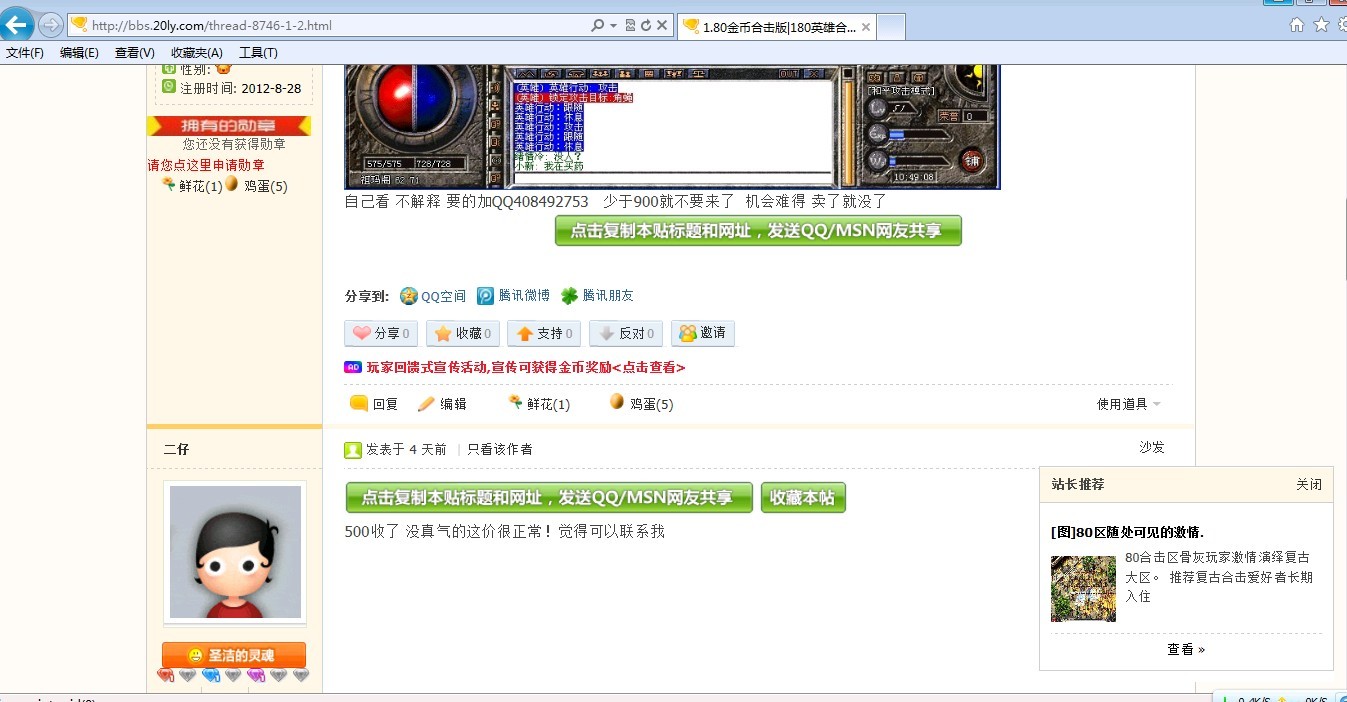Open the address bar search dropdown arrow

[613, 25]
